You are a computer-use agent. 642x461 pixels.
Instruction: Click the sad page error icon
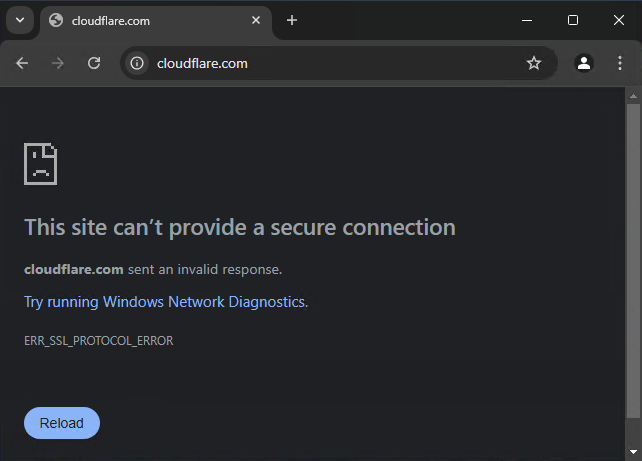41,164
